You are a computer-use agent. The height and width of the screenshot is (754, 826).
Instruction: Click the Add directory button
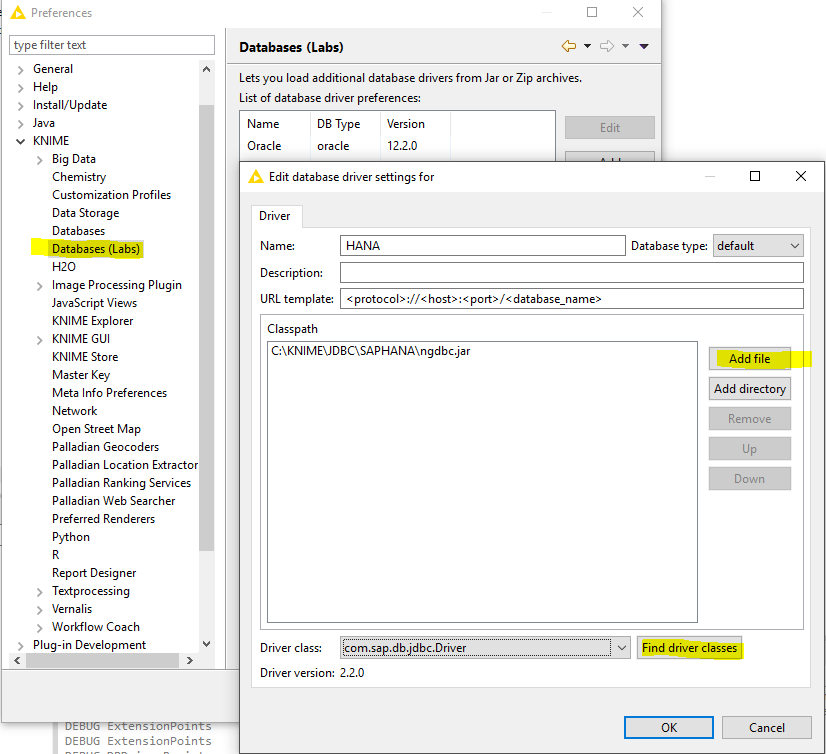click(x=750, y=389)
